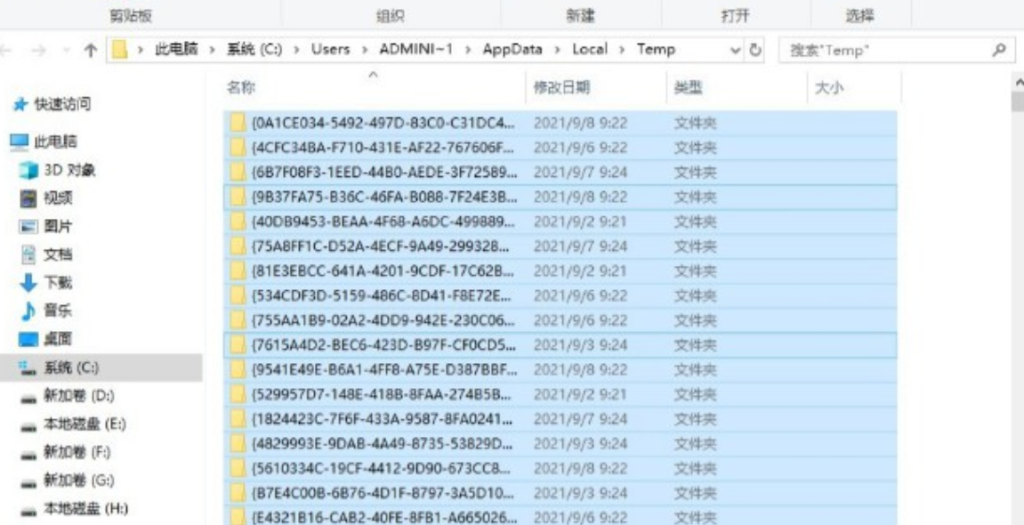Sort by 修改日期 column header

pyautogui.click(x=562, y=88)
